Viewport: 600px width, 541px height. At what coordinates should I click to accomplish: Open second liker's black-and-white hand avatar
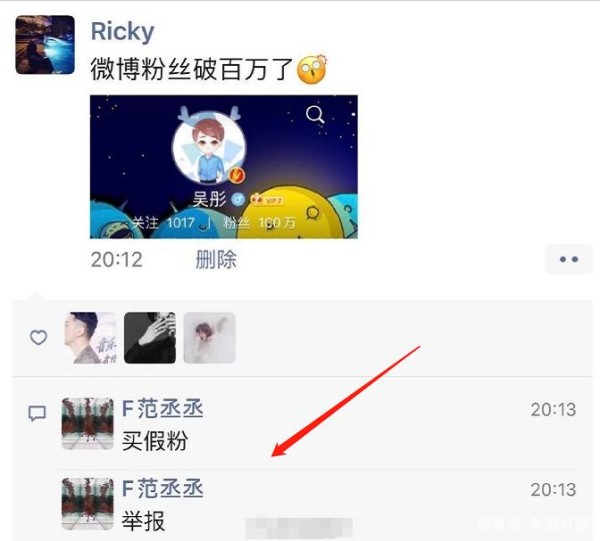[x=150, y=337]
